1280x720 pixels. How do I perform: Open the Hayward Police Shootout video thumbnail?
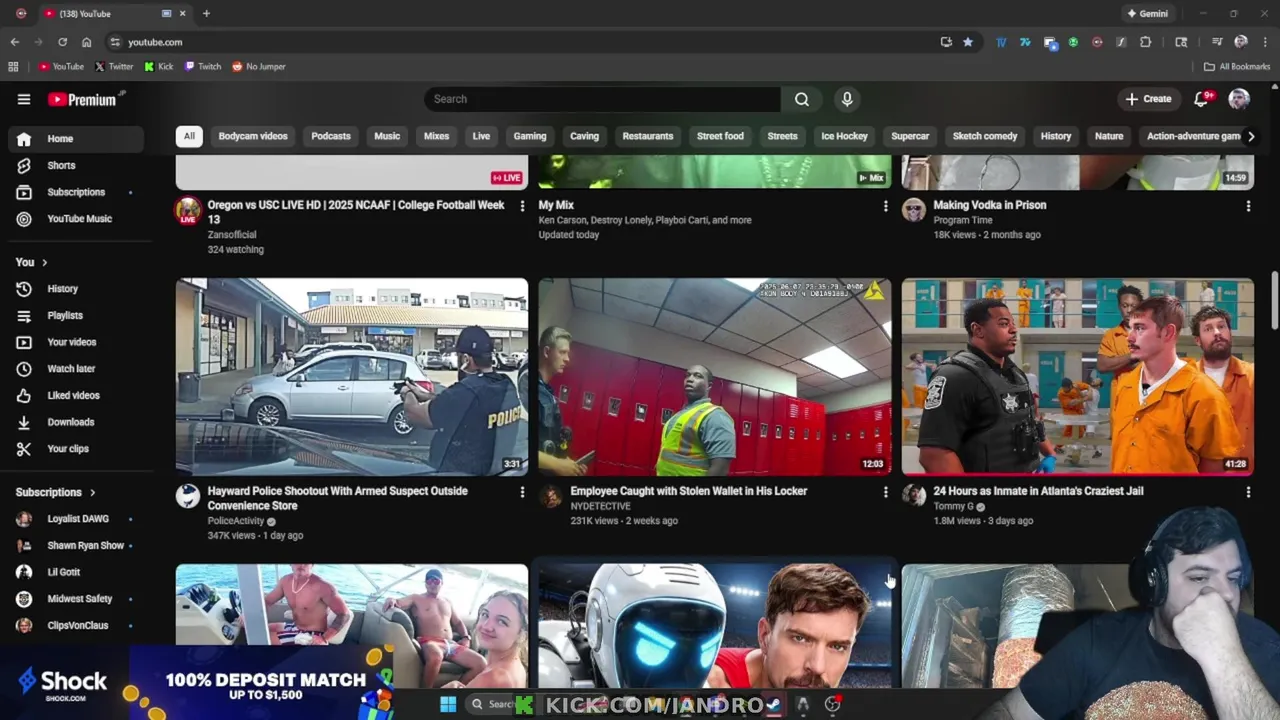tap(352, 376)
